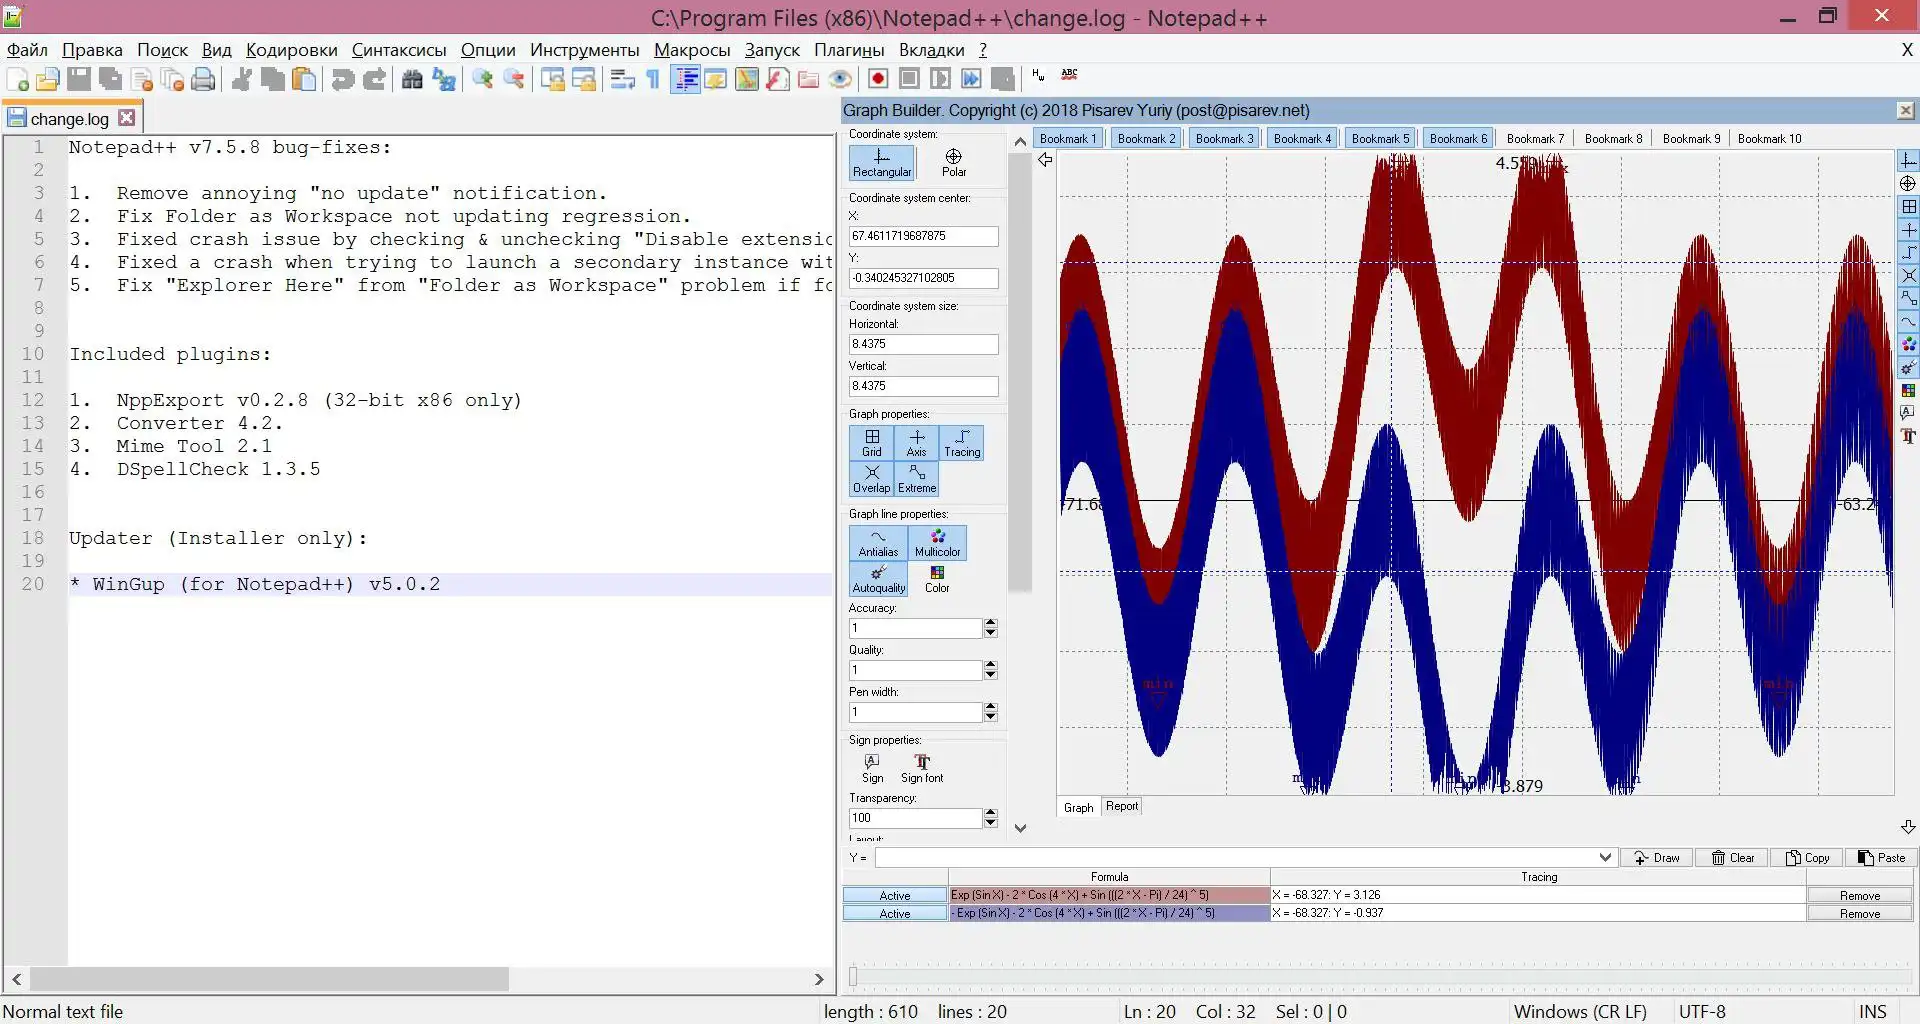Click the Run macro multiple times icon
The width and height of the screenshot is (1920, 1024).
971,80
